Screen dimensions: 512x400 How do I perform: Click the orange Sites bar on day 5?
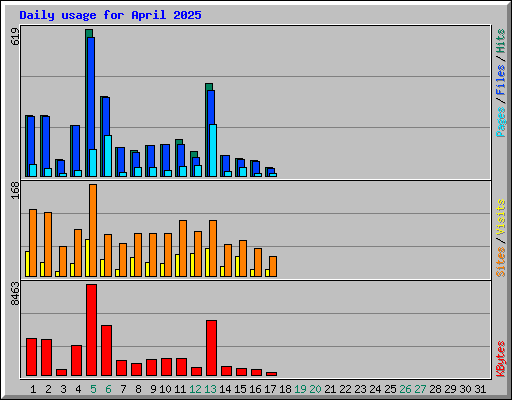click(x=93, y=230)
